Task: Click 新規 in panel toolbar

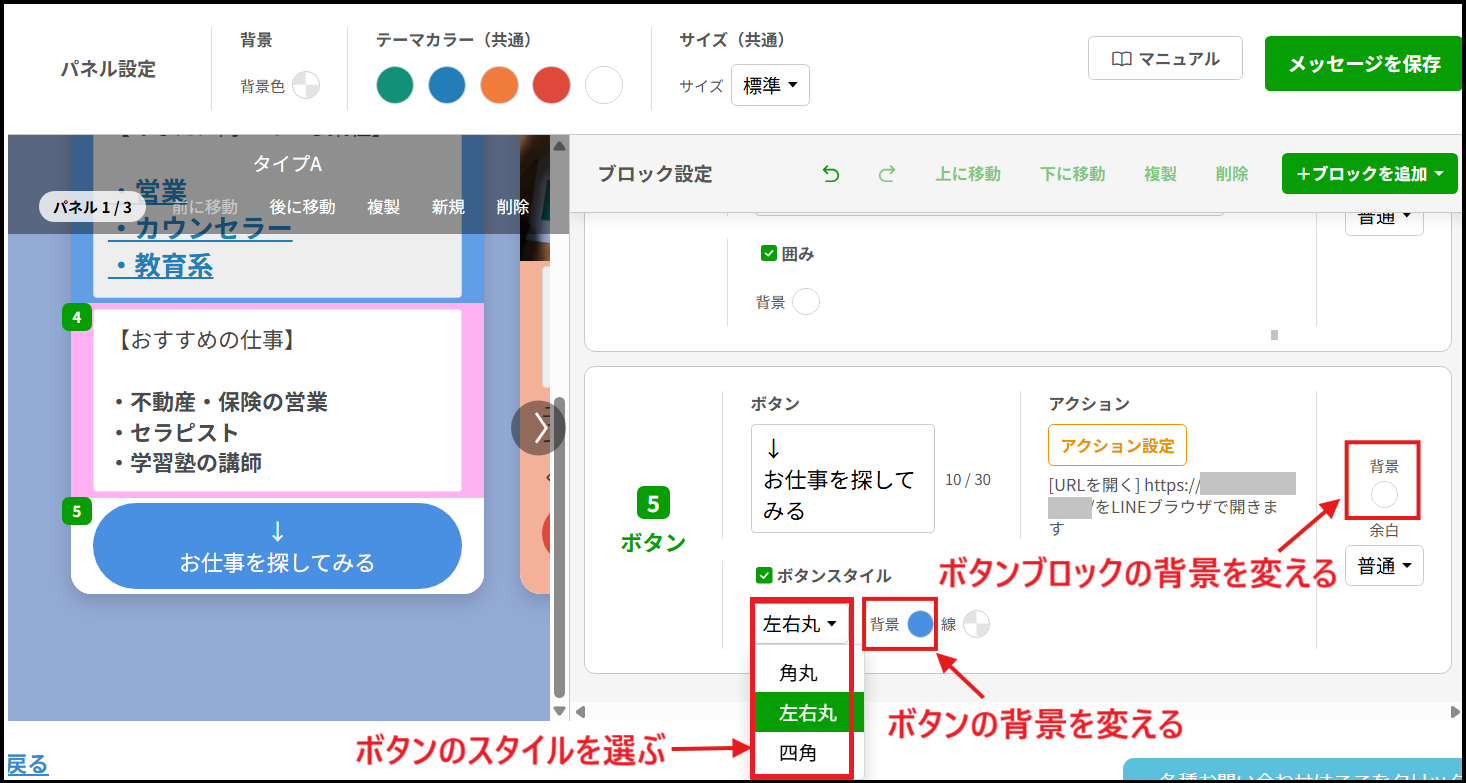Action: (x=448, y=207)
